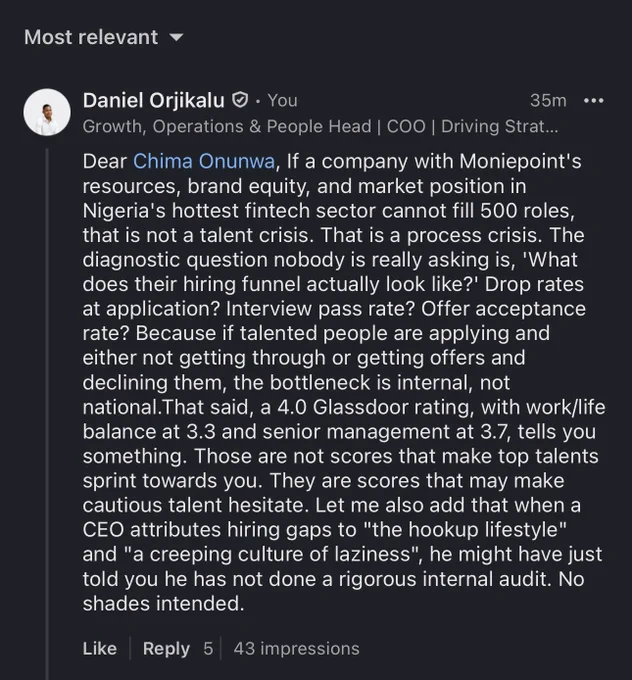Click the verified shield badge icon

[240, 100]
